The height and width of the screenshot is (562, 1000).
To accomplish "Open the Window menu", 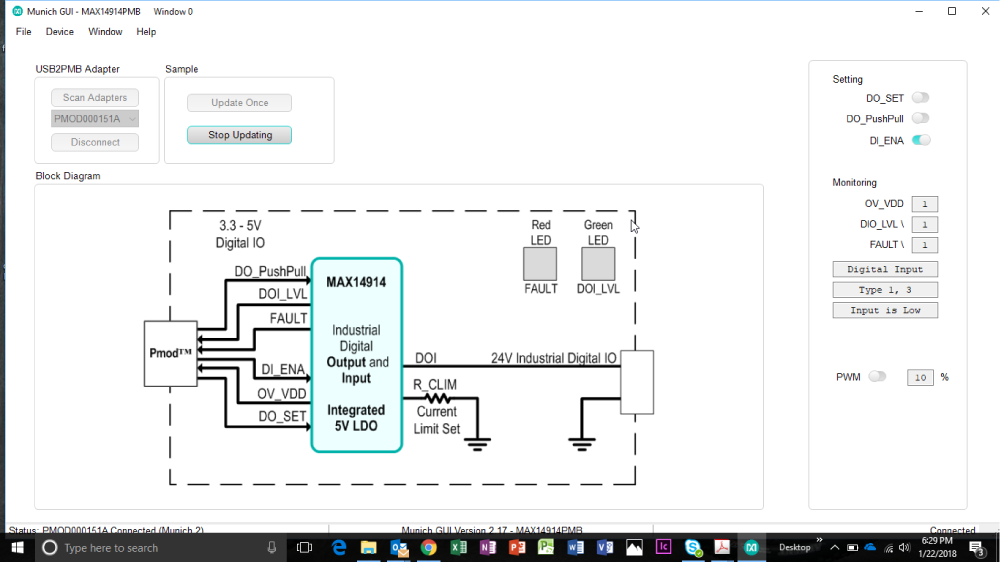I will click(x=105, y=32).
